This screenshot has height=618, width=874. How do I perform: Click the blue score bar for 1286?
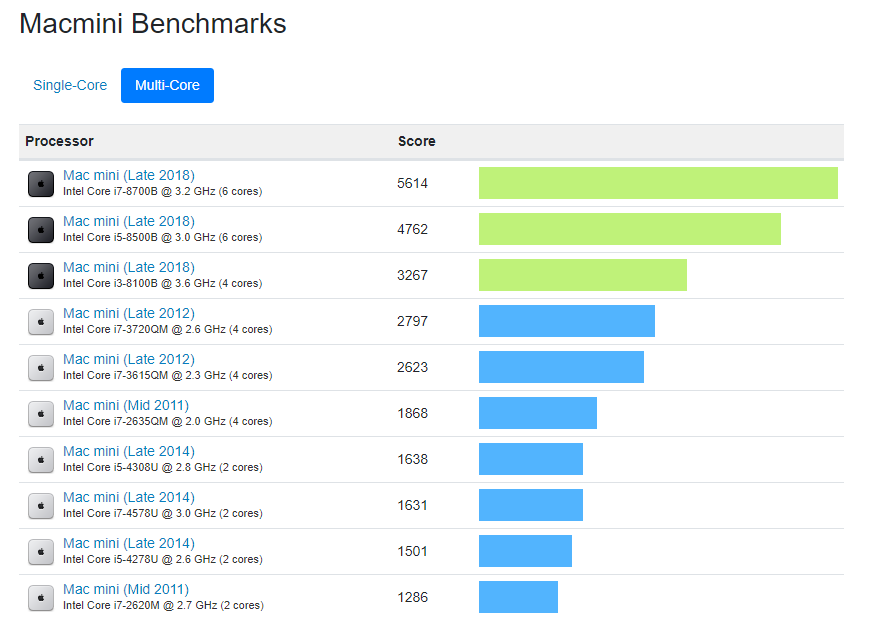pyautogui.click(x=518, y=597)
